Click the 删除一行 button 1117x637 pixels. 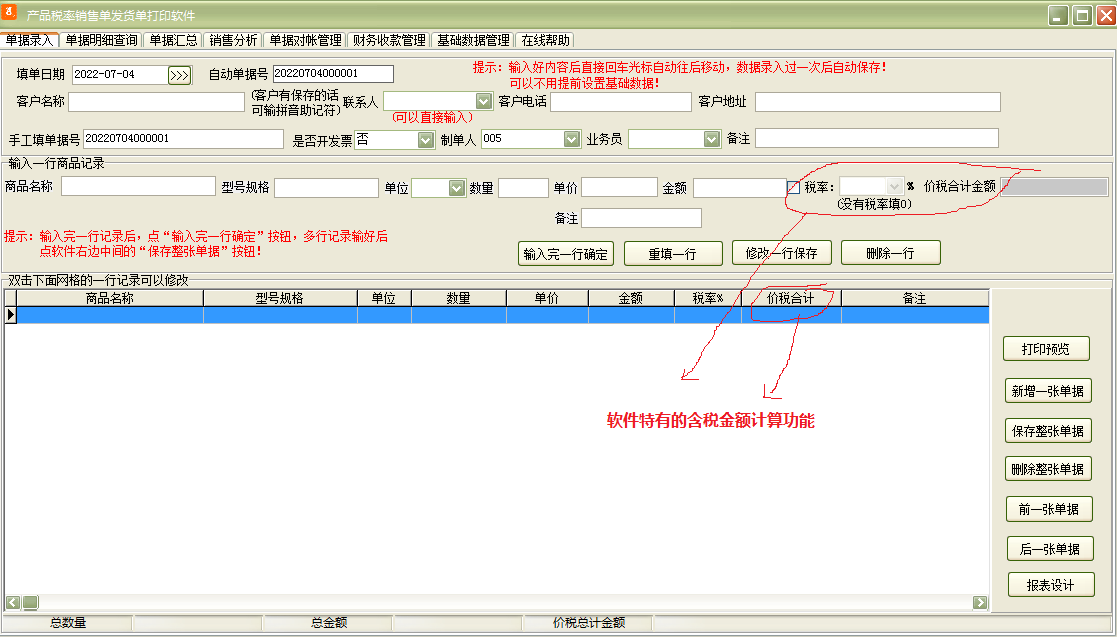890,253
